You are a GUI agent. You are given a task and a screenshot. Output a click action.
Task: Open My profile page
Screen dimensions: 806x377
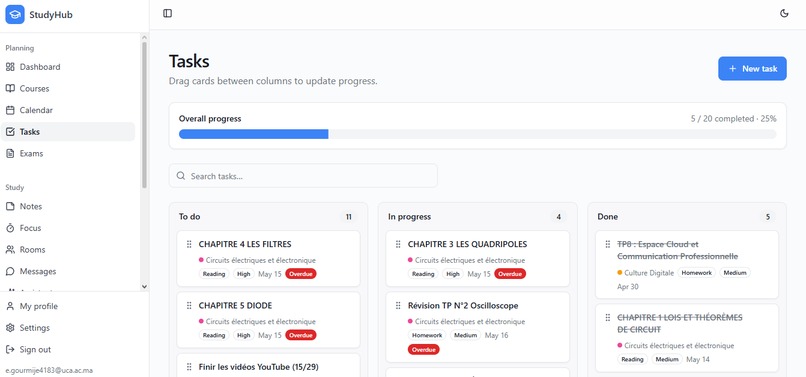68,306
